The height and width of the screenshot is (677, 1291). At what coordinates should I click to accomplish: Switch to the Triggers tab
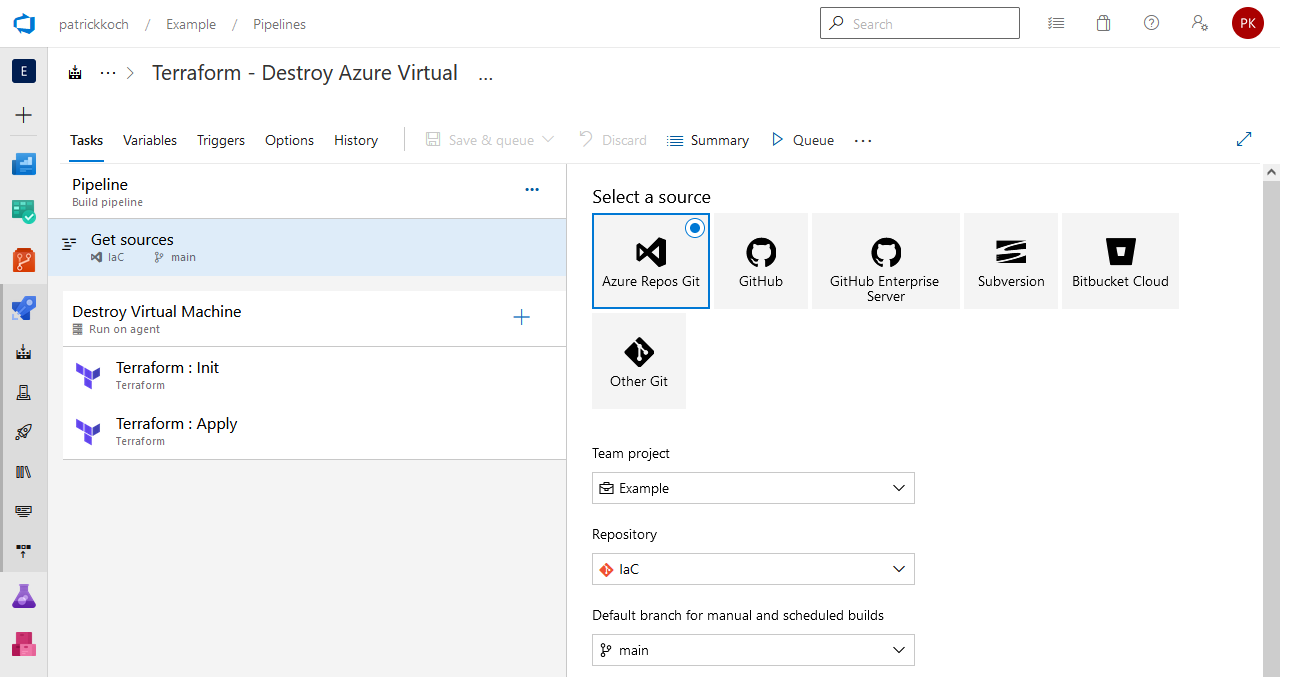click(221, 140)
